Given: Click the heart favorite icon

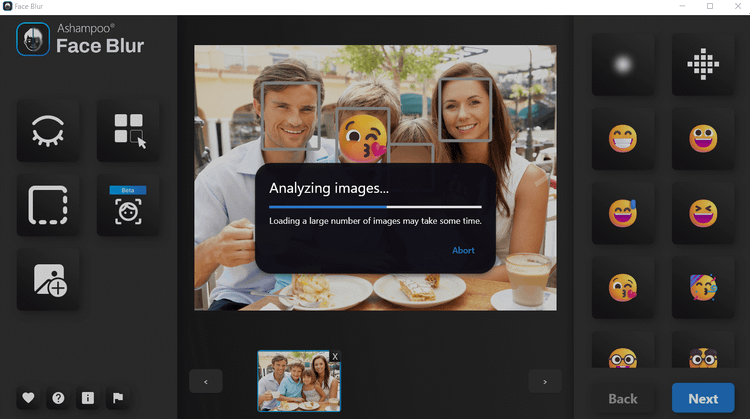Looking at the screenshot, I should pos(28,398).
